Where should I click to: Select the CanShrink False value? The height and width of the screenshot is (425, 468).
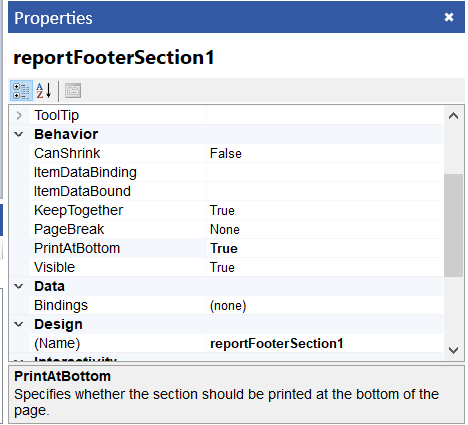click(x=325, y=154)
